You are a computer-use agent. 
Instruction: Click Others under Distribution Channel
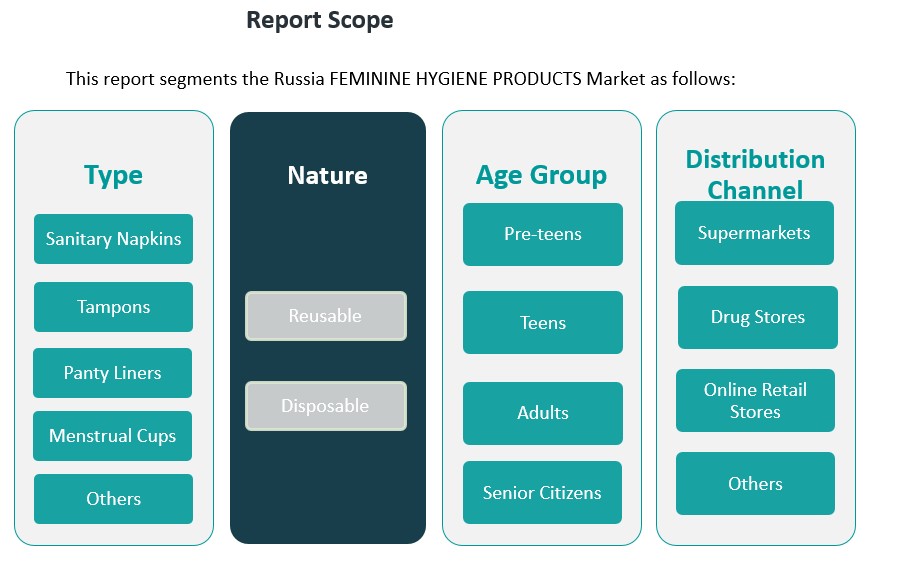click(755, 484)
